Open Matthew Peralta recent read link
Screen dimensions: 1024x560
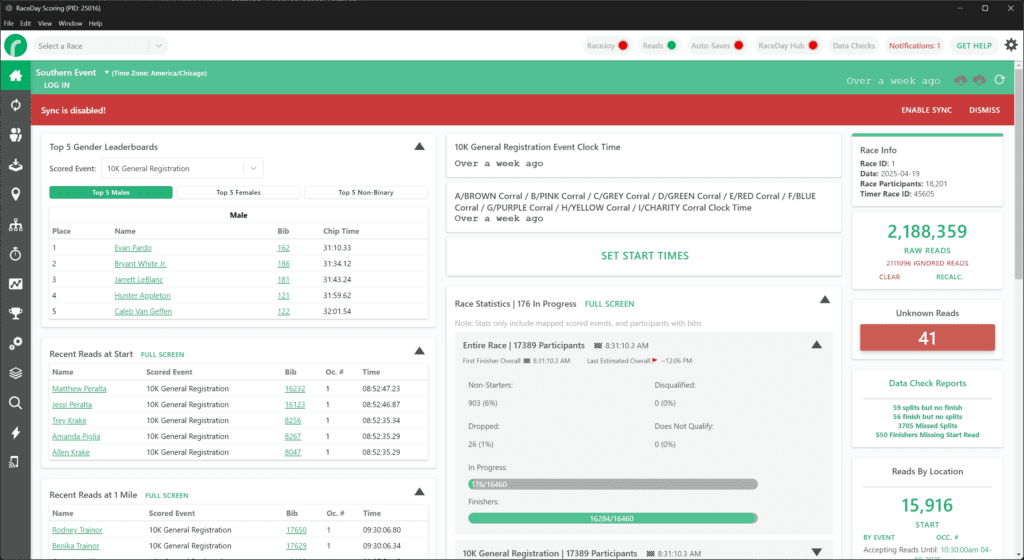click(x=79, y=389)
